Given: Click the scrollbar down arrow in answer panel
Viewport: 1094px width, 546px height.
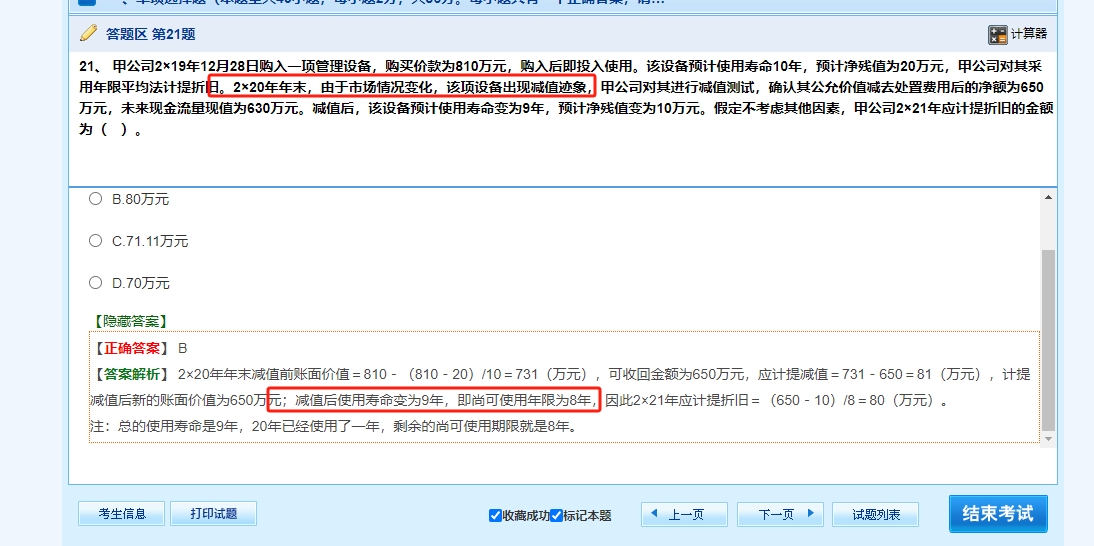Looking at the screenshot, I should pos(1048,438).
